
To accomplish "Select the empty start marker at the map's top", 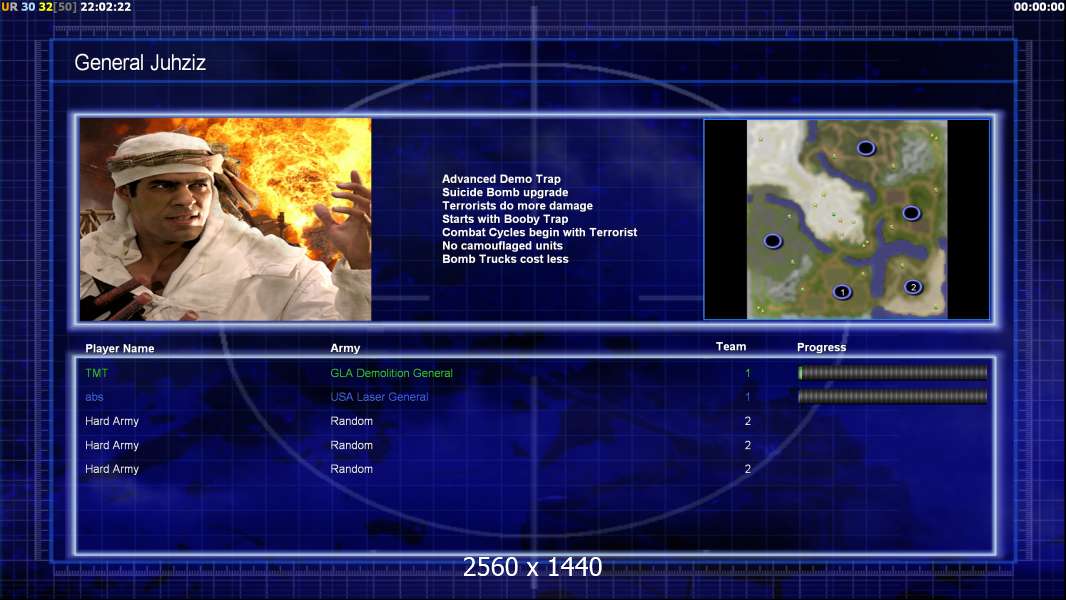I will coord(866,148).
